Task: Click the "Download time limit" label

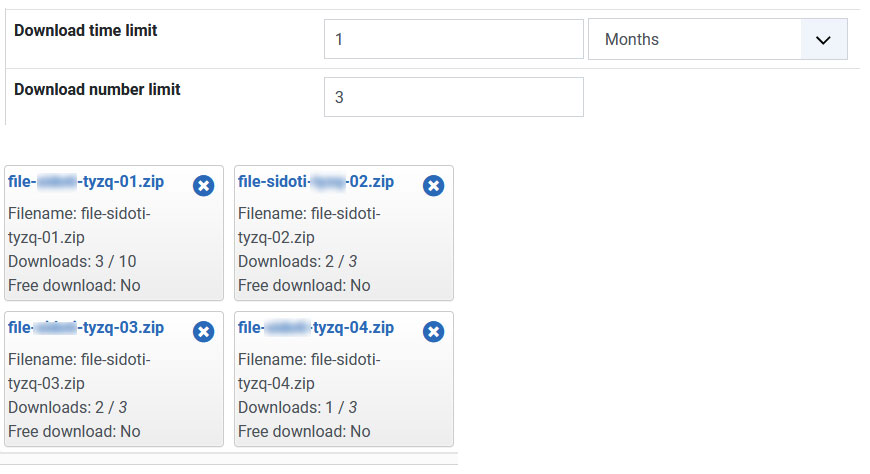Action: (x=86, y=31)
